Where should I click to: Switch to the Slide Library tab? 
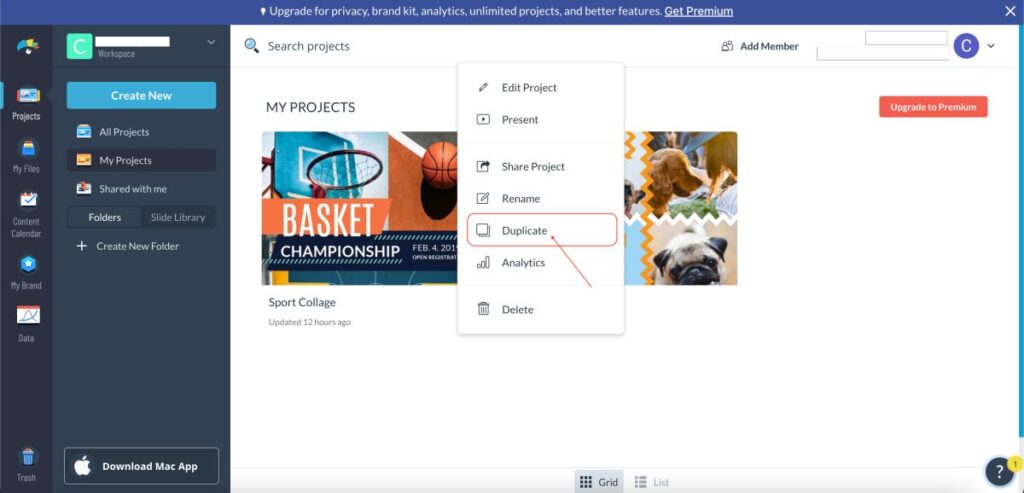[178, 217]
